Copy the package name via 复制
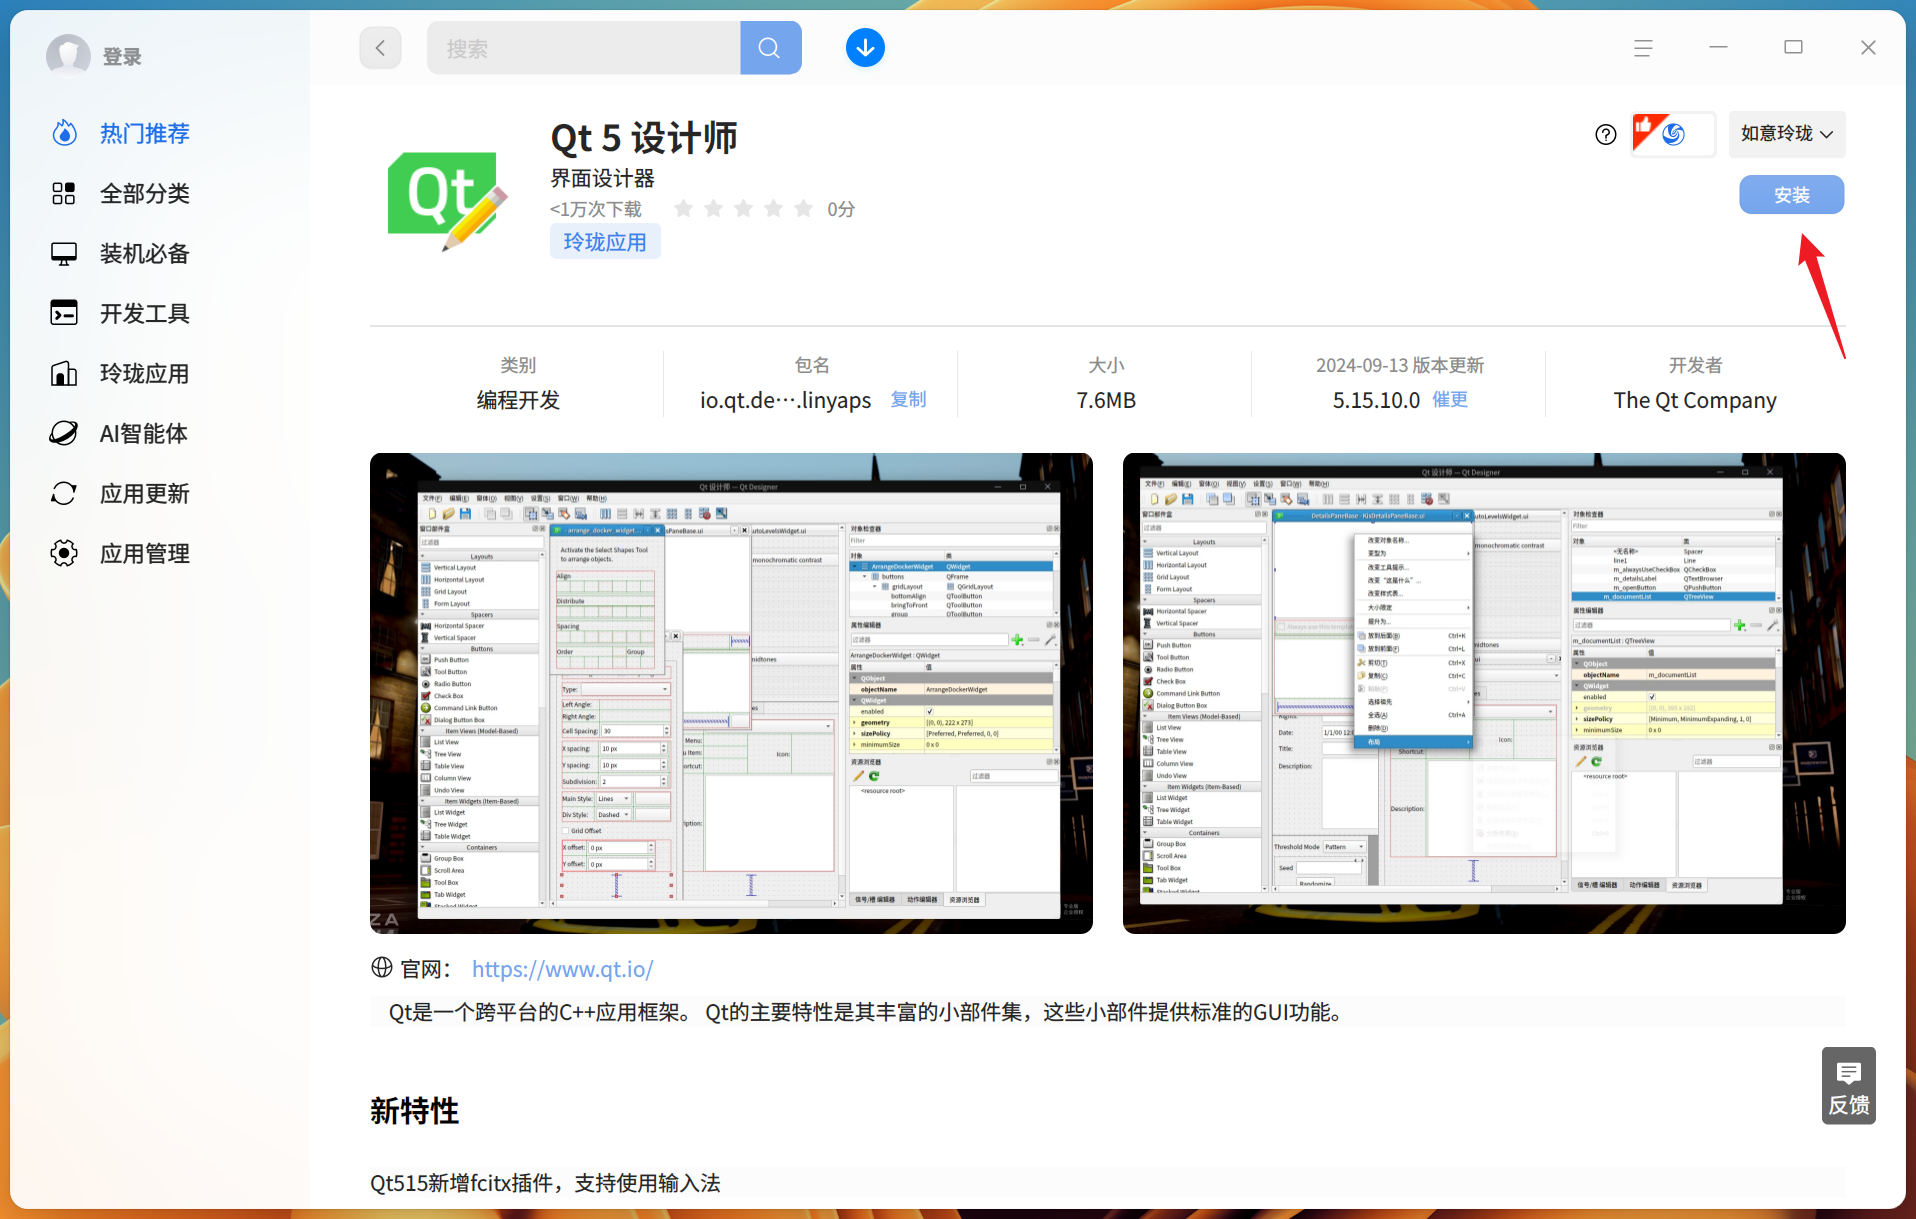The height and width of the screenshot is (1219, 1916). 908,399
